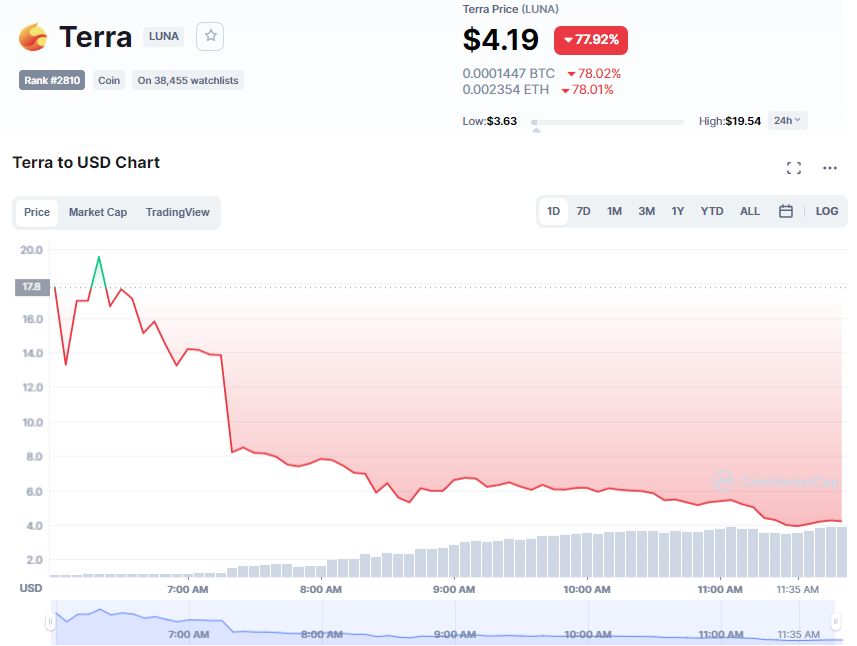Add Terra to watchlist with star icon

click(210, 37)
